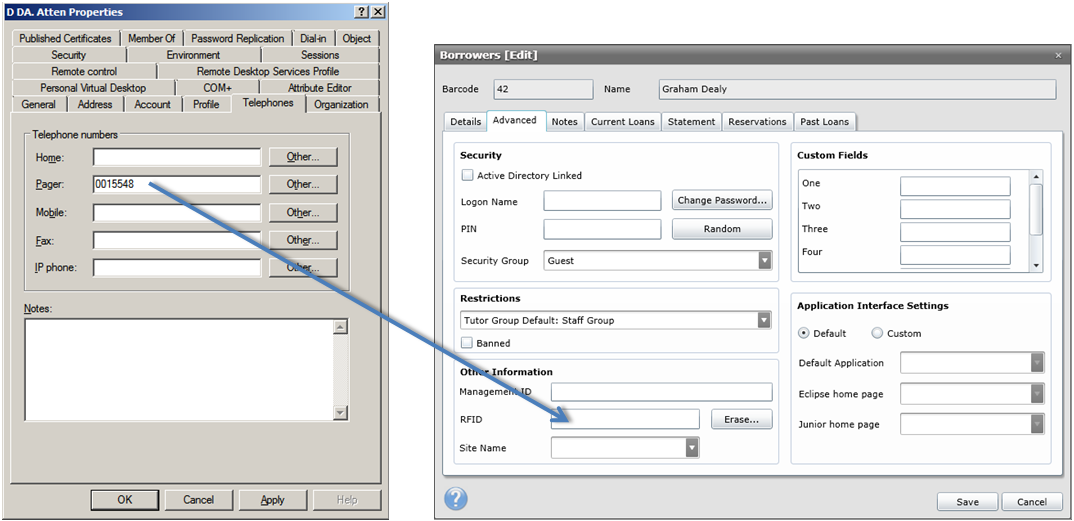The width and height of the screenshot is (1074, 521).
Task: Select the Custom interface radio button
Action: click(877, 333)
